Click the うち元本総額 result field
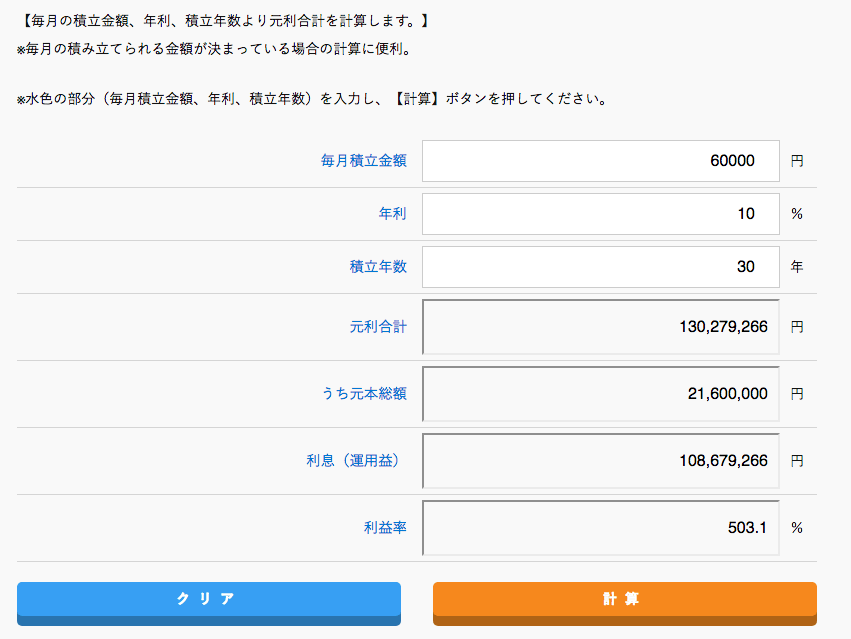The width and height of the screenshot is (851, 639). (x=600, y=394)
